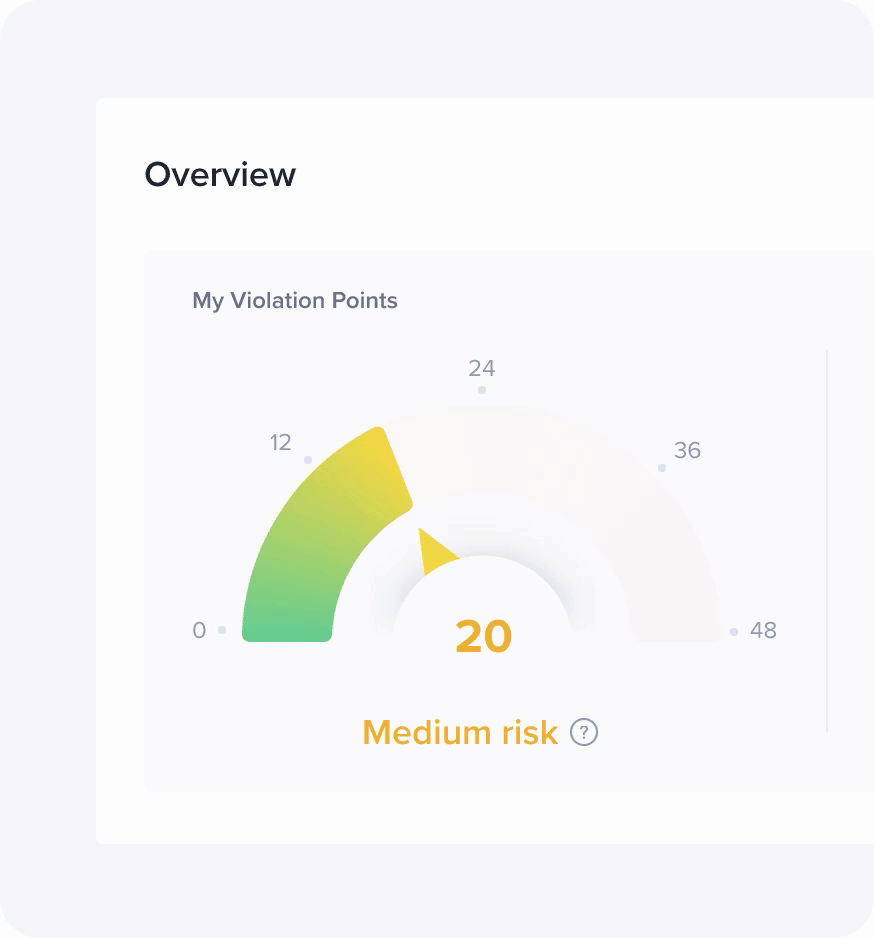This screenshot has height=938, width=874.
Task: Click the 24 scale label
Action: click(x=482, y=368)
